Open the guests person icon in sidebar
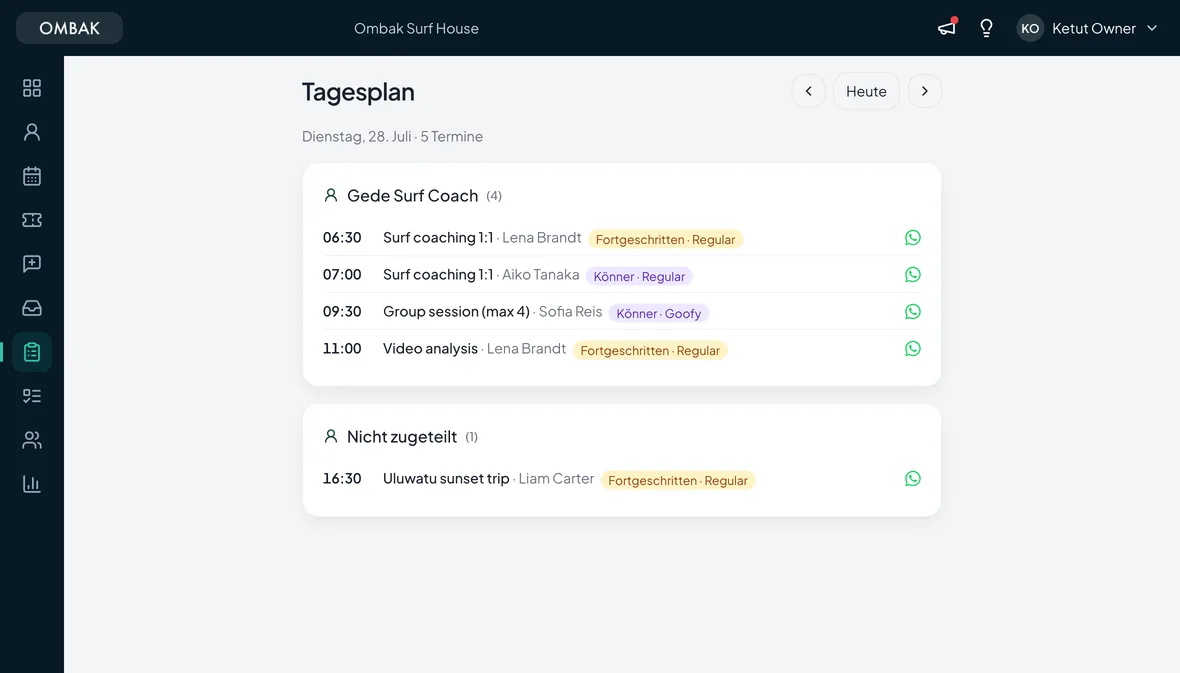This screenshot has width=1180, height=673. pos(32,132)
